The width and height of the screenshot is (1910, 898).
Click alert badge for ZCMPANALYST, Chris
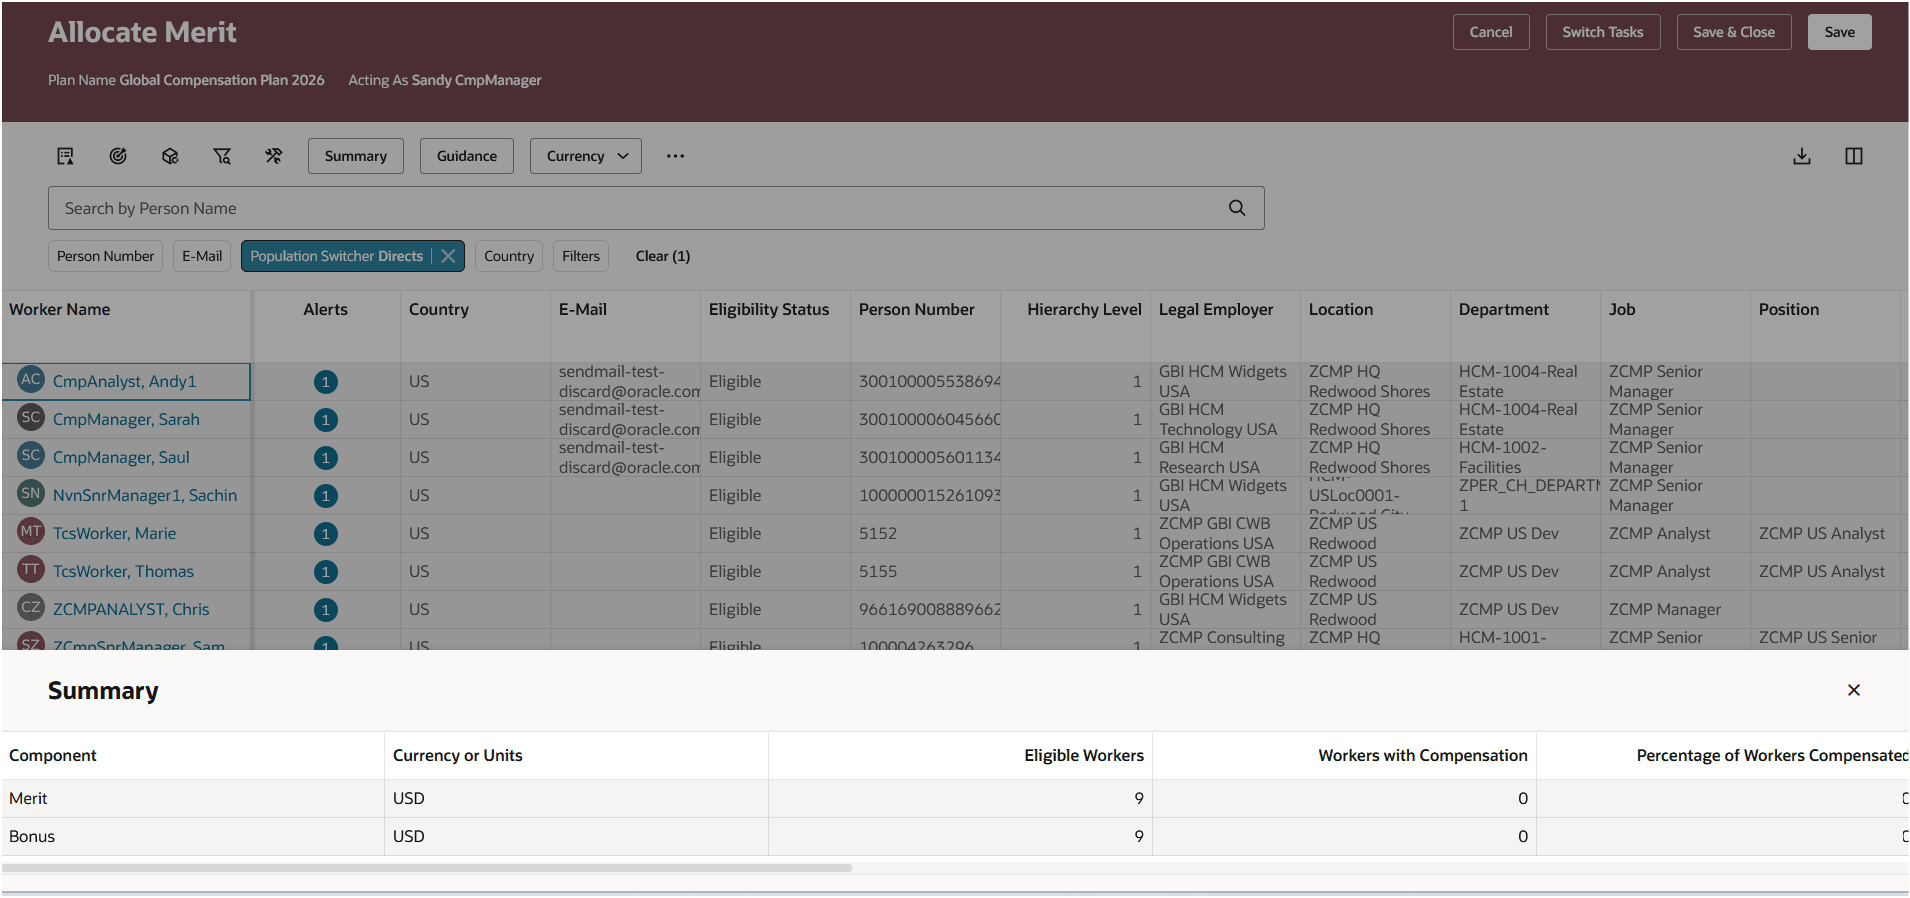pyautogui.click(x=326, y=610)
